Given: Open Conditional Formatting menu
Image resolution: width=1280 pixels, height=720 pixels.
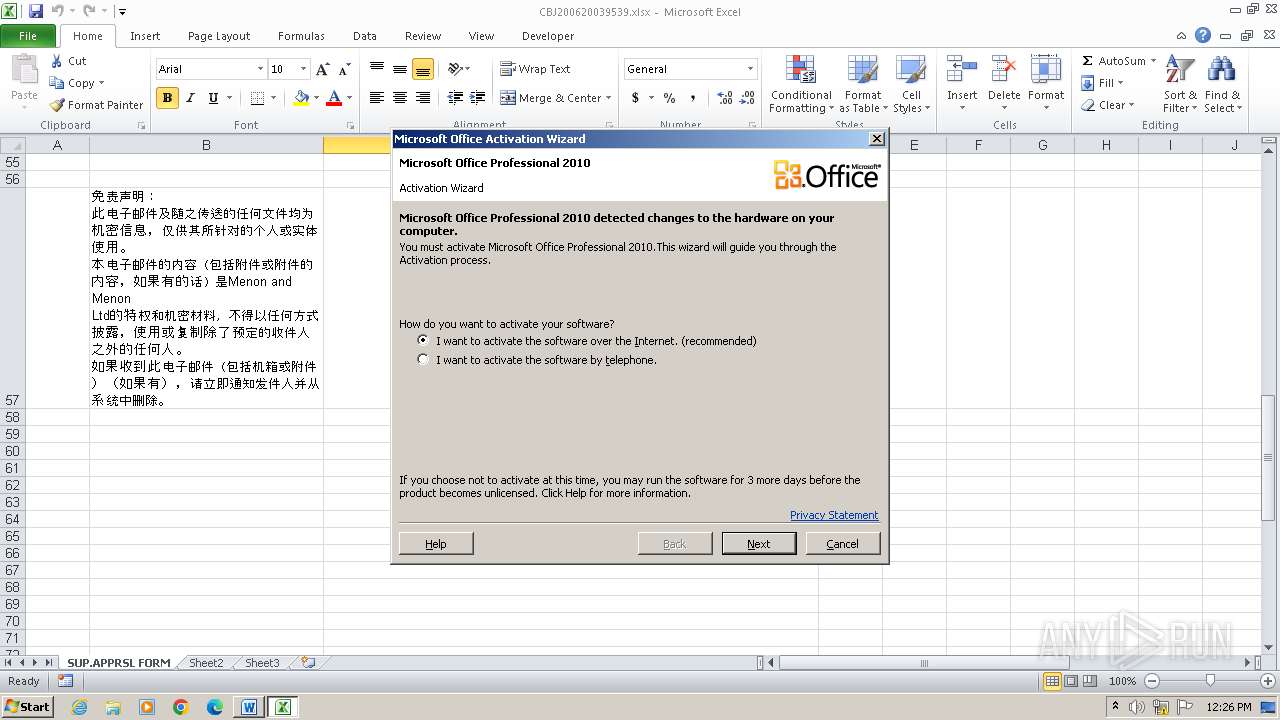Looking at the screenshot, I should point(801,84).
